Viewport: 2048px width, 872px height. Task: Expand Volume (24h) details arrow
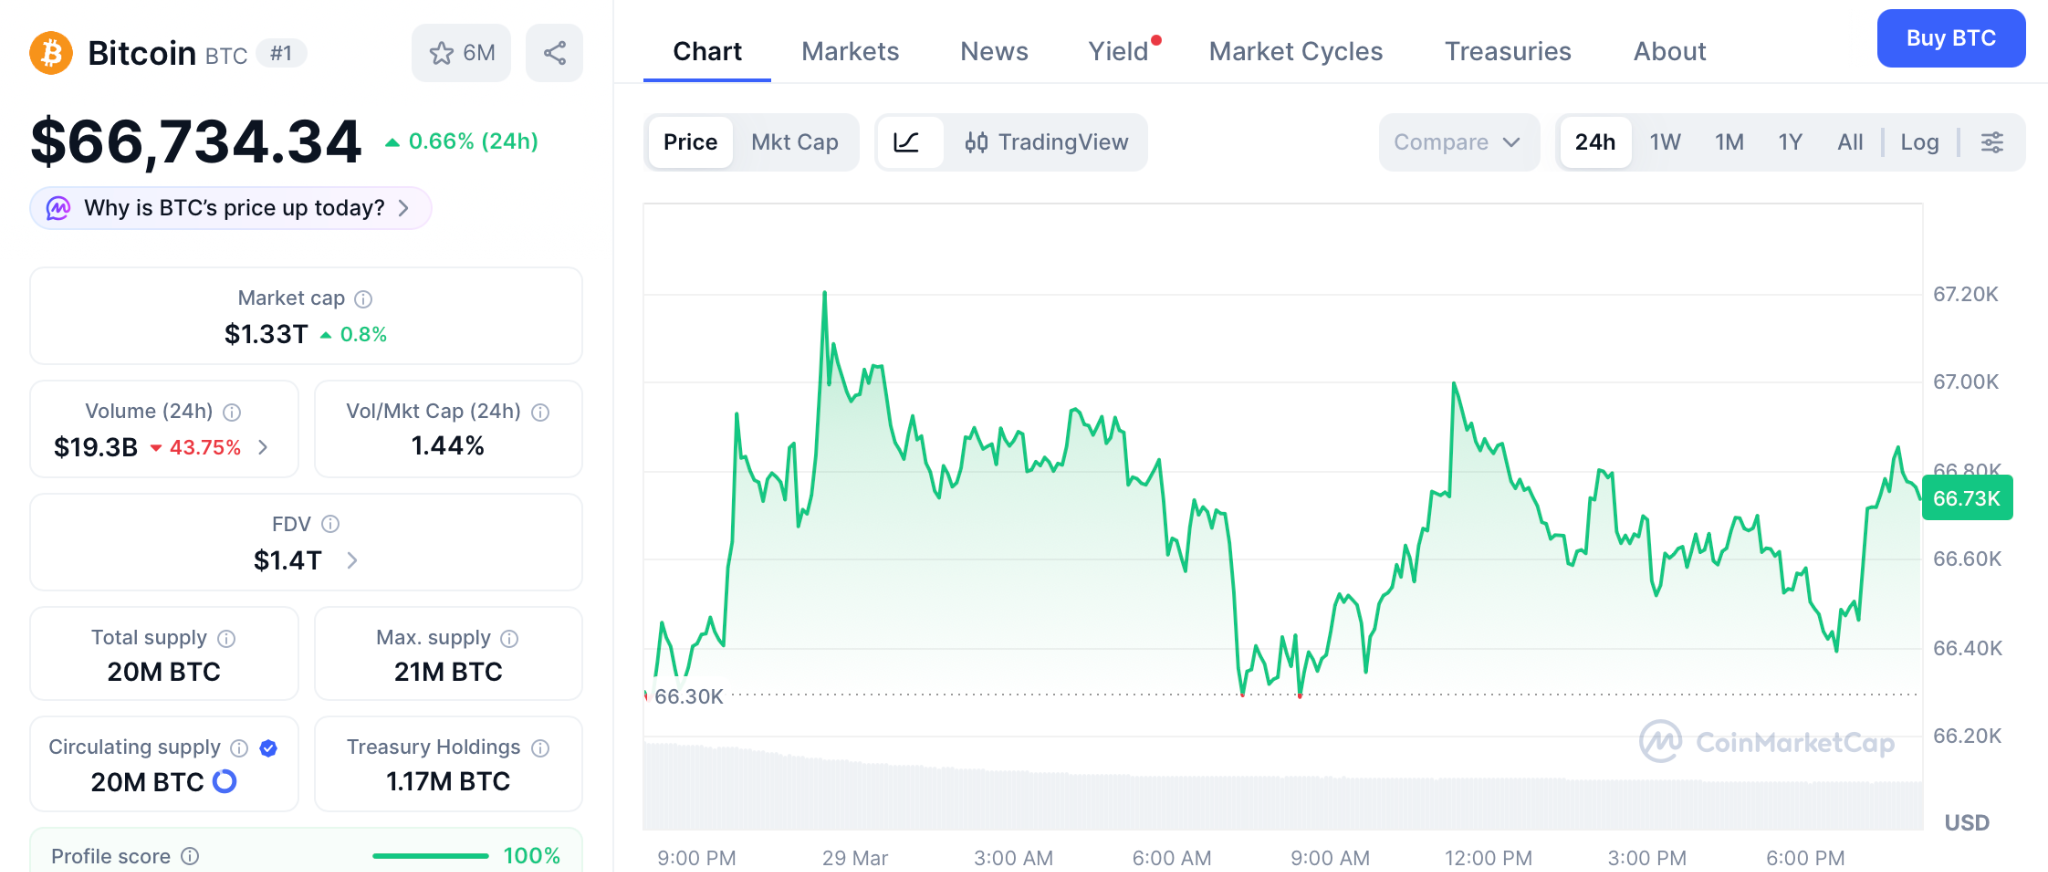pyautogui.click(x=263, y=447)
